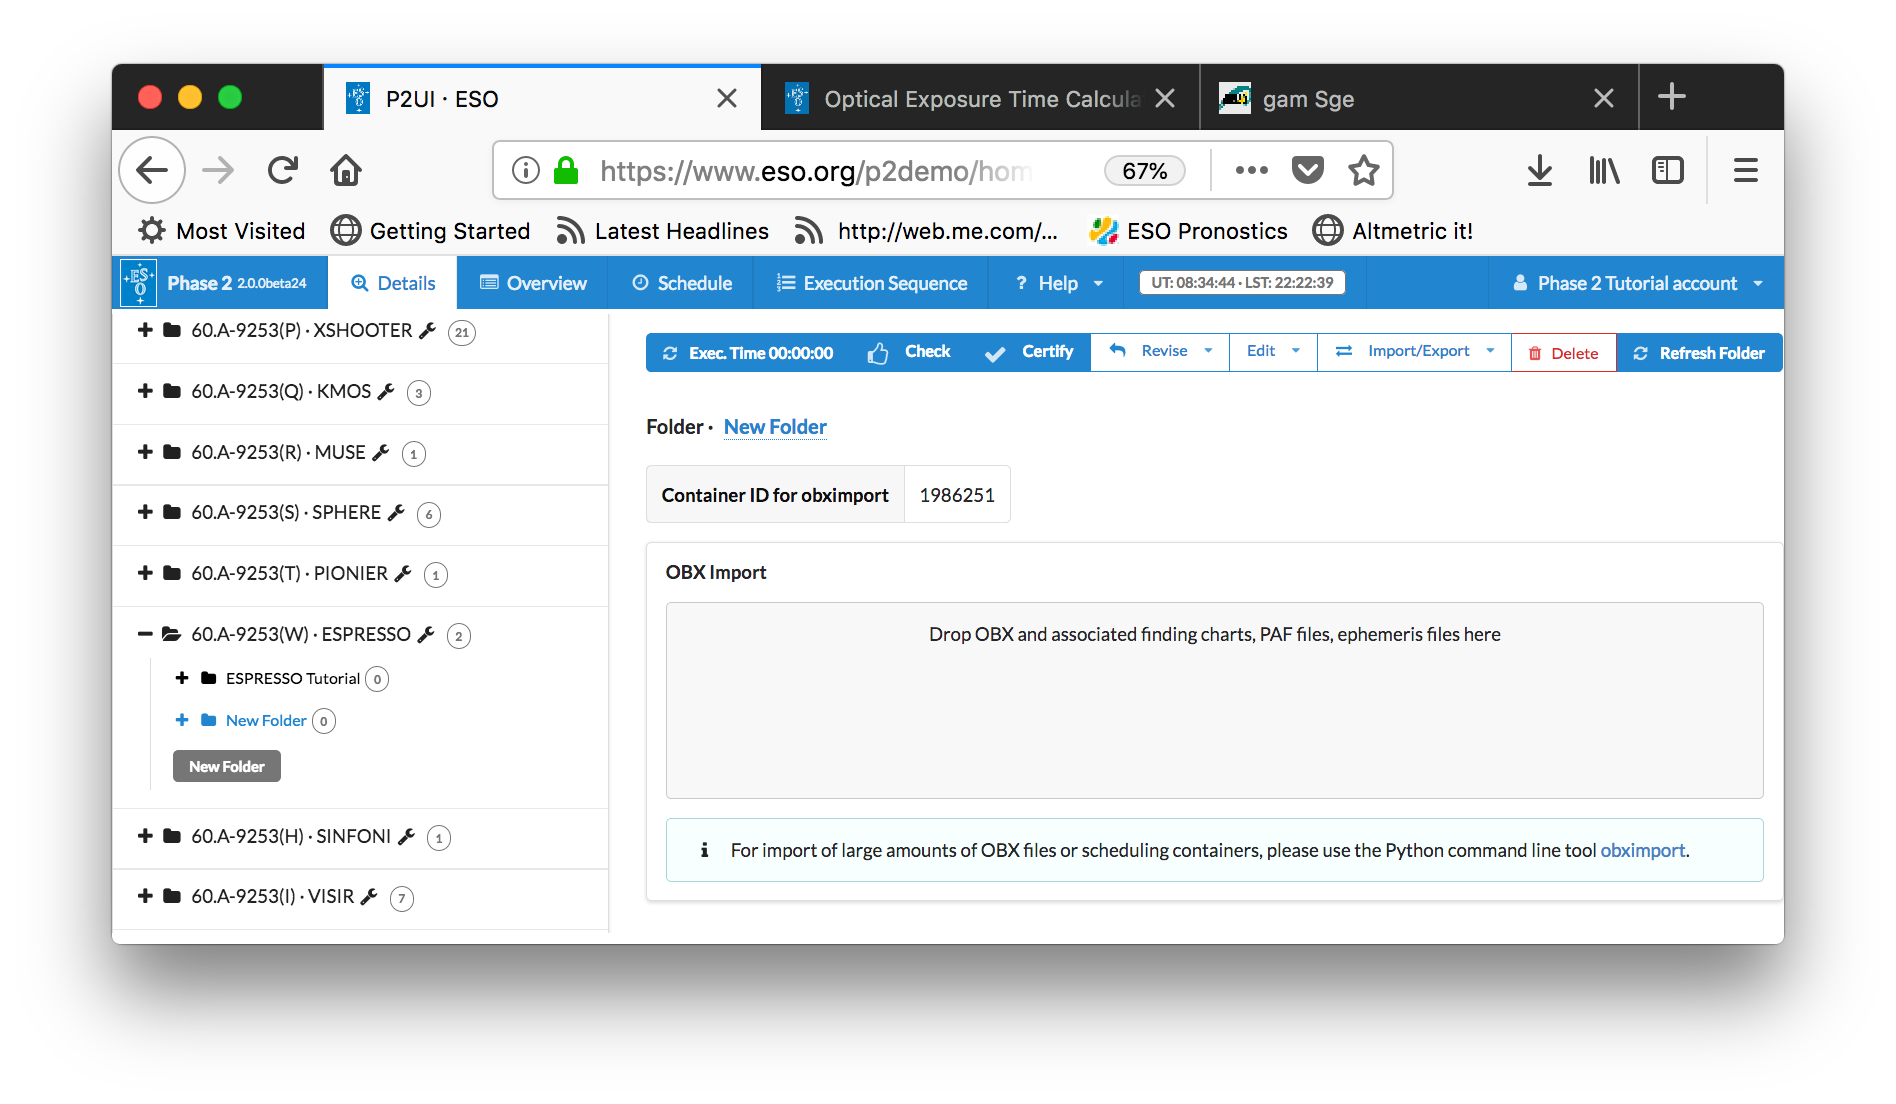
Task: Click wrench icon next to XSHOOTER
Action: click(x=427, y=331)
